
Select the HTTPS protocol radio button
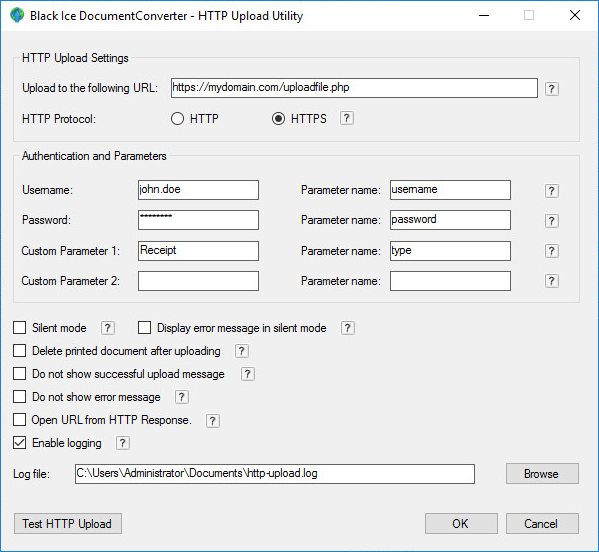(x=278, y=118)
